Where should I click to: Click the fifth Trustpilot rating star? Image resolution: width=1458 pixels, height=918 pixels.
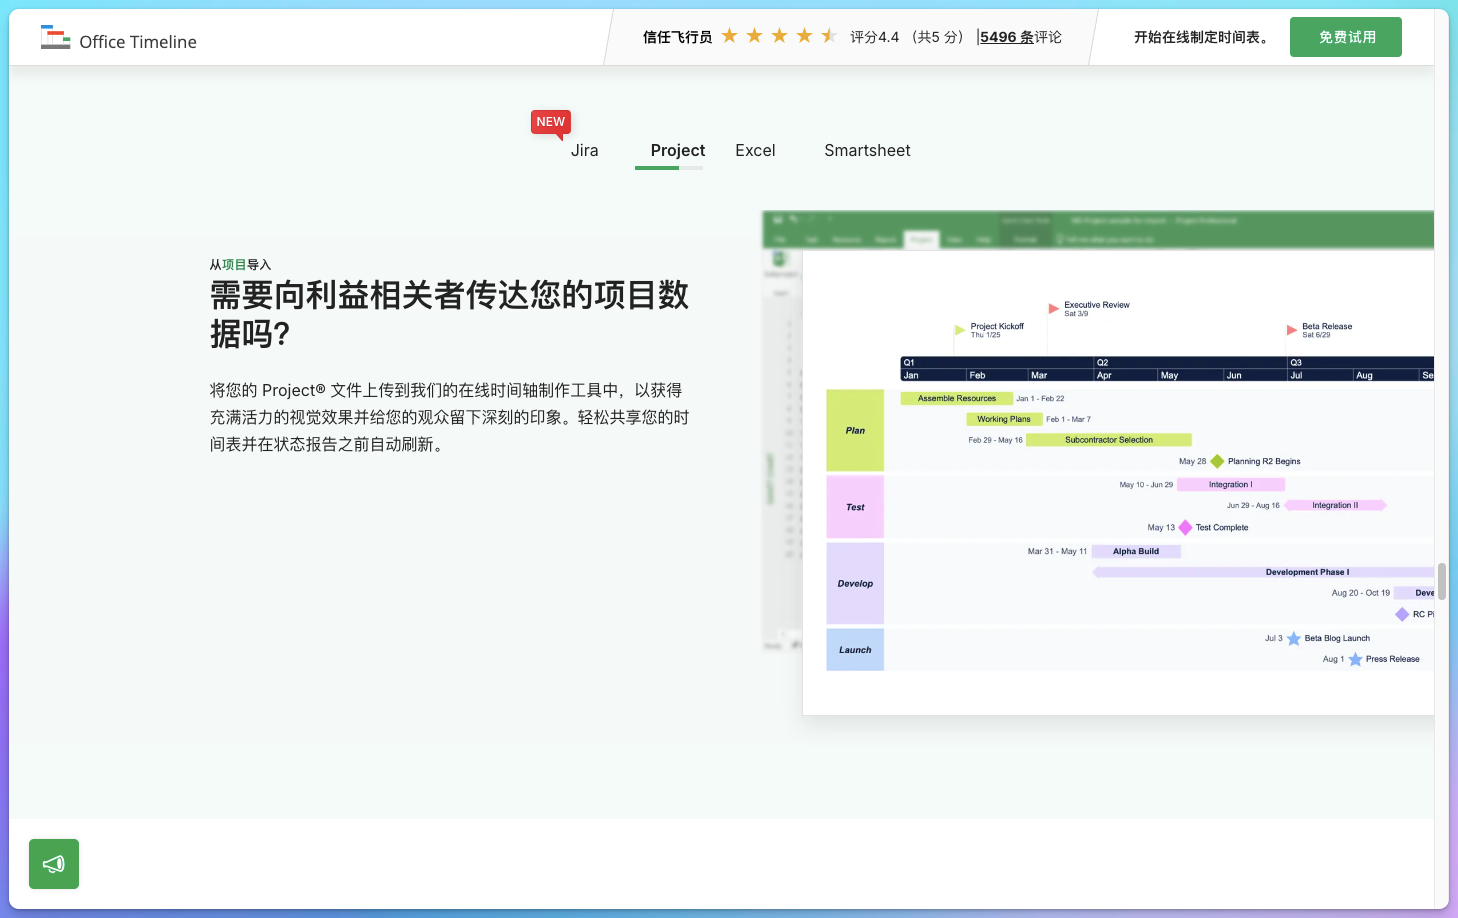[828, 35]
